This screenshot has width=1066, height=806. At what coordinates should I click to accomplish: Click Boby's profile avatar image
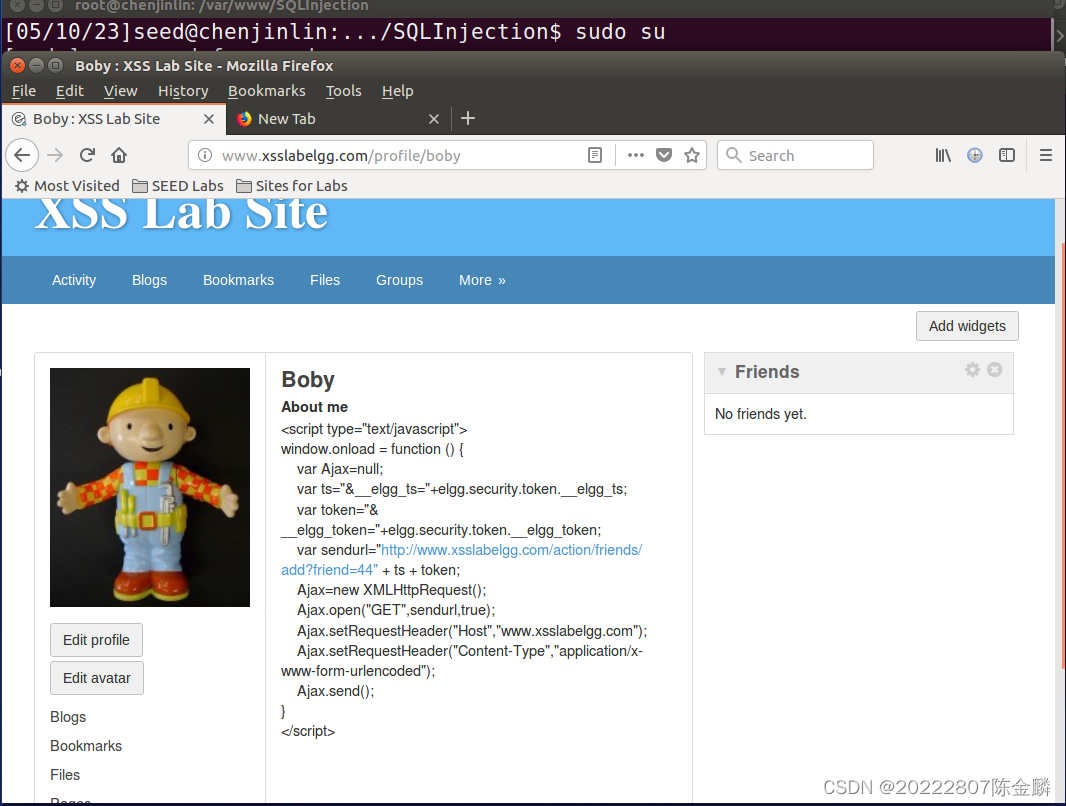(150, 487)
